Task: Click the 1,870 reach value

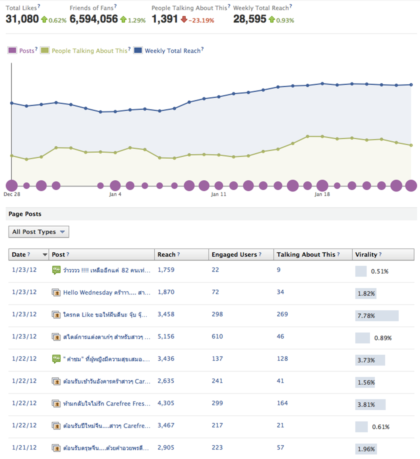Action: [166, 292]
